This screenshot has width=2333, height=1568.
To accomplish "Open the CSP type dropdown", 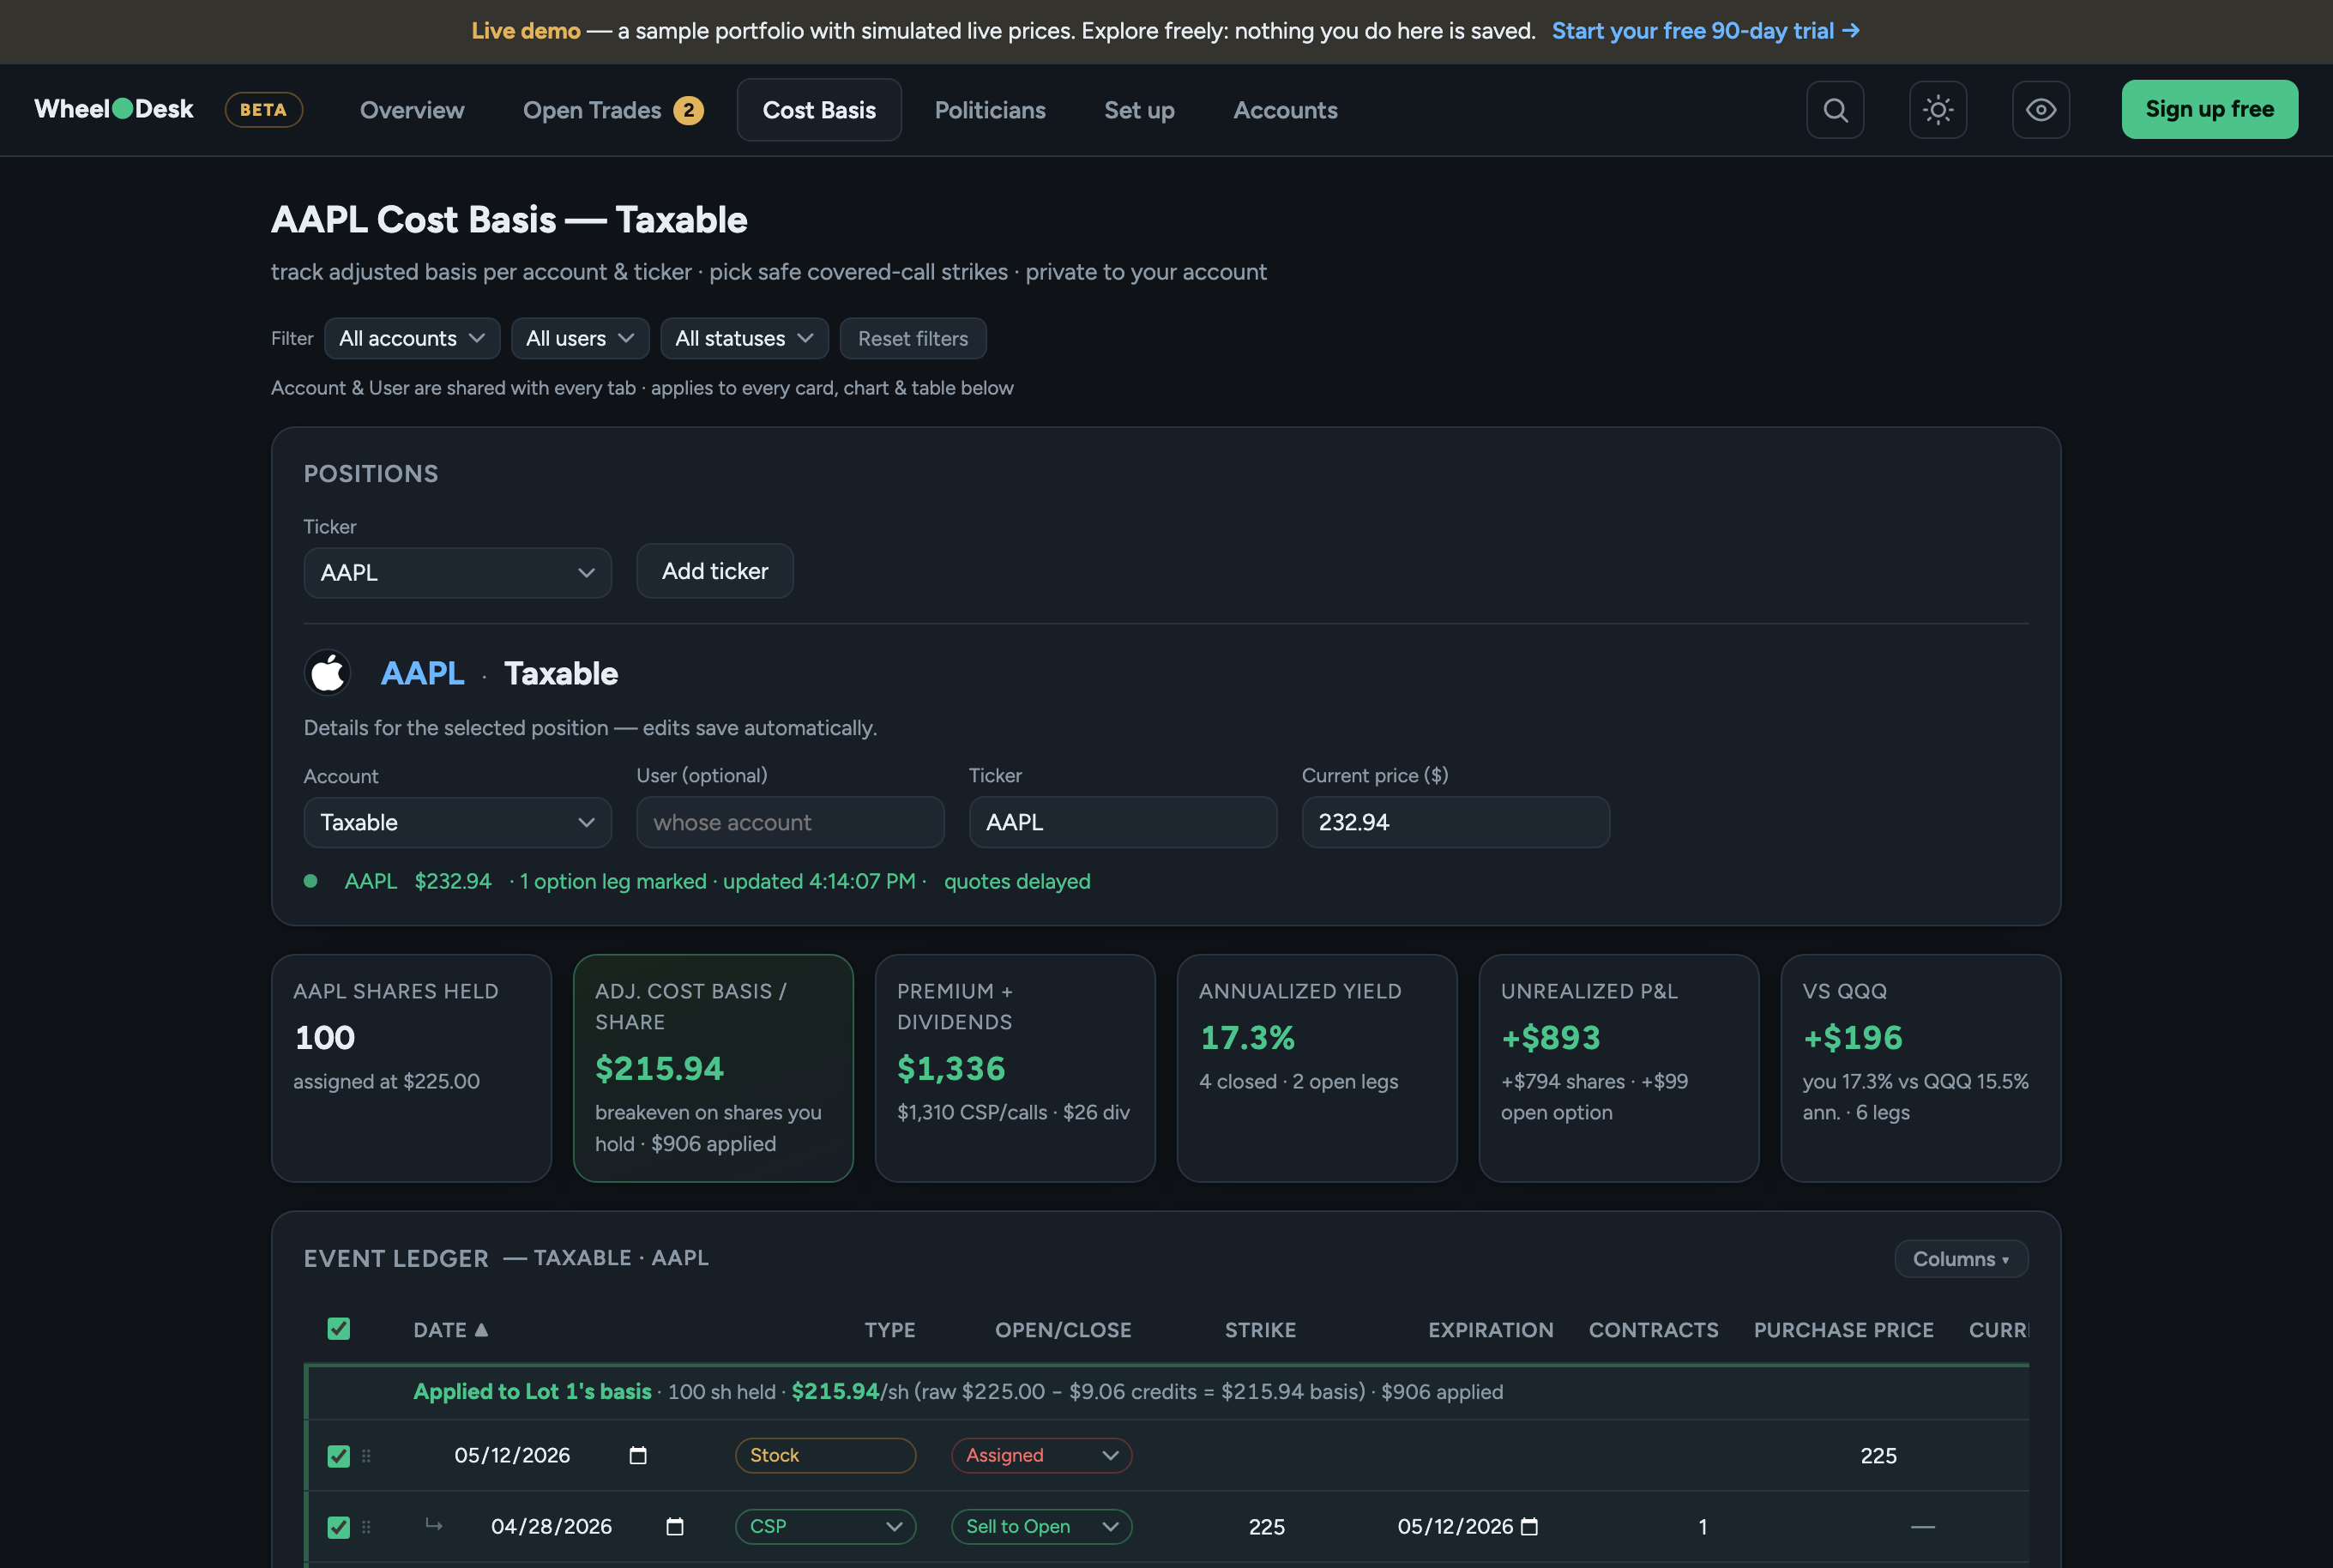I will (825, 1526).
